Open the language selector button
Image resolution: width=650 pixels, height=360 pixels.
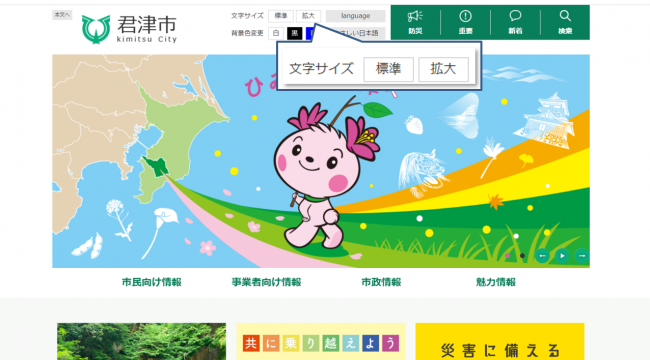[356, 16]
